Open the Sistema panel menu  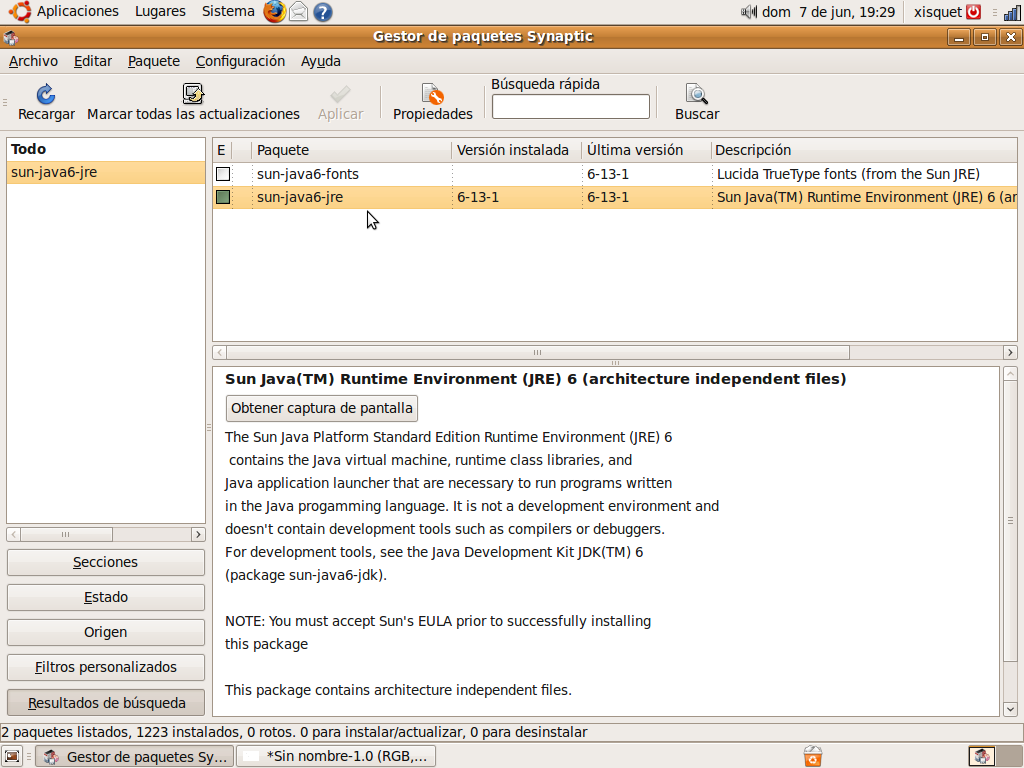tap(228, 11)
